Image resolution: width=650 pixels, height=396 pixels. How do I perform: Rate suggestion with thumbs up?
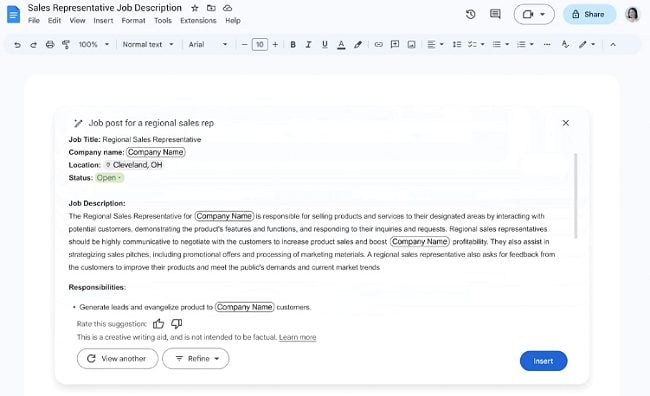pos(158,324)
